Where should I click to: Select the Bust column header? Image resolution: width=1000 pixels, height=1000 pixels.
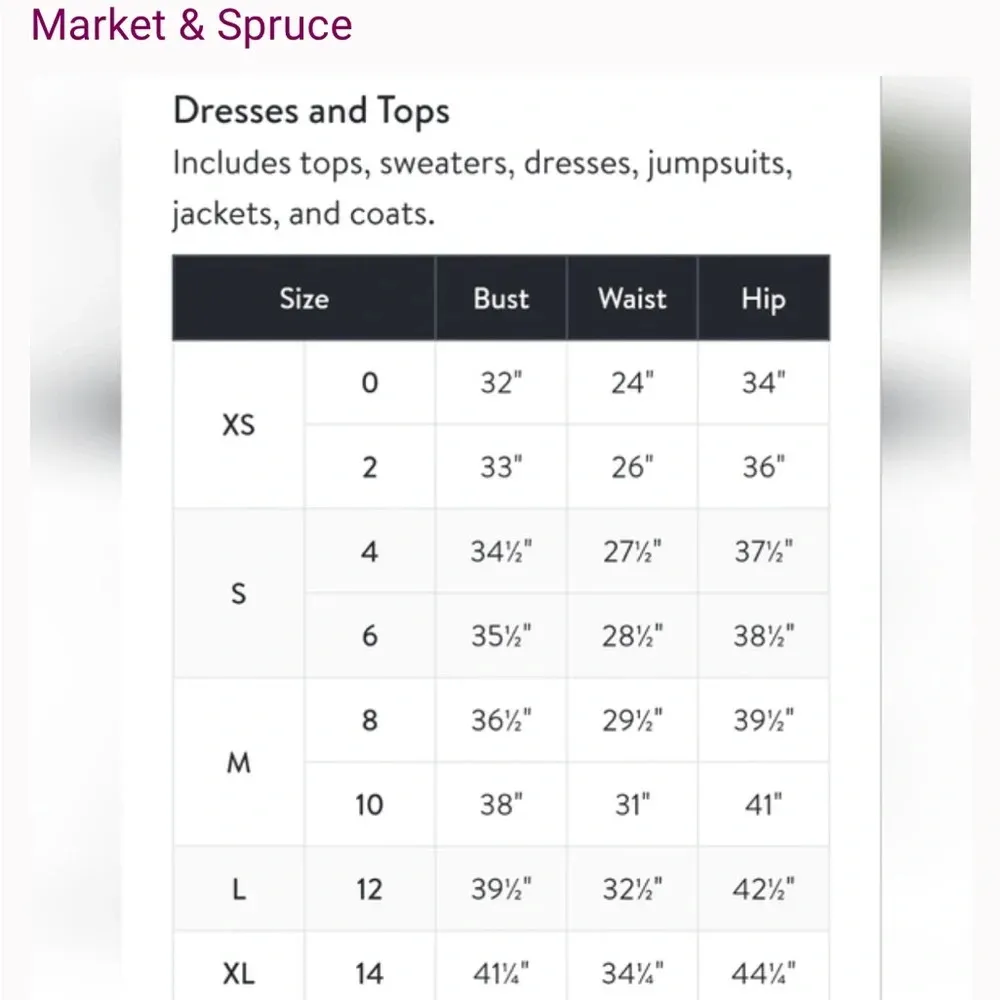[x=501, y=298]
